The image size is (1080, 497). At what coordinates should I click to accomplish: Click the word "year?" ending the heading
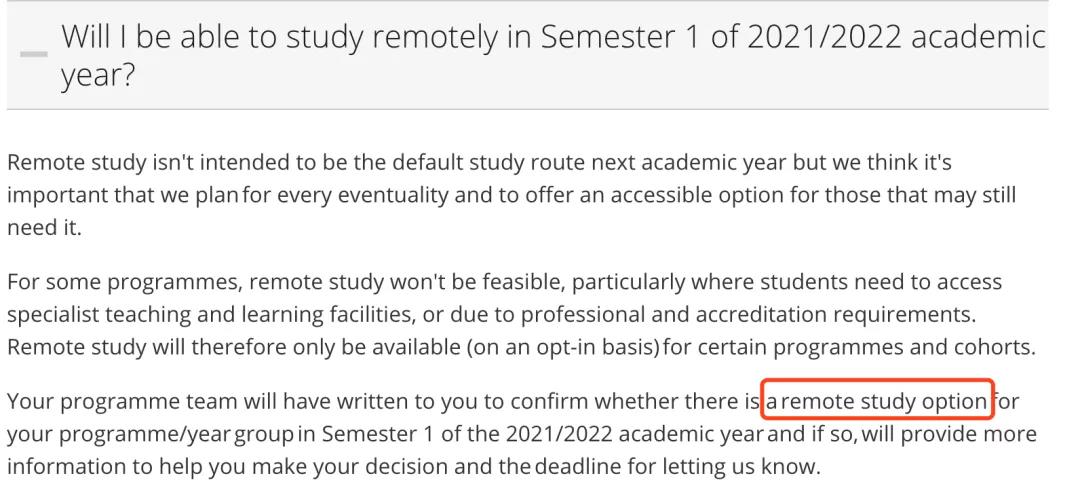click(x=98, y=76)
